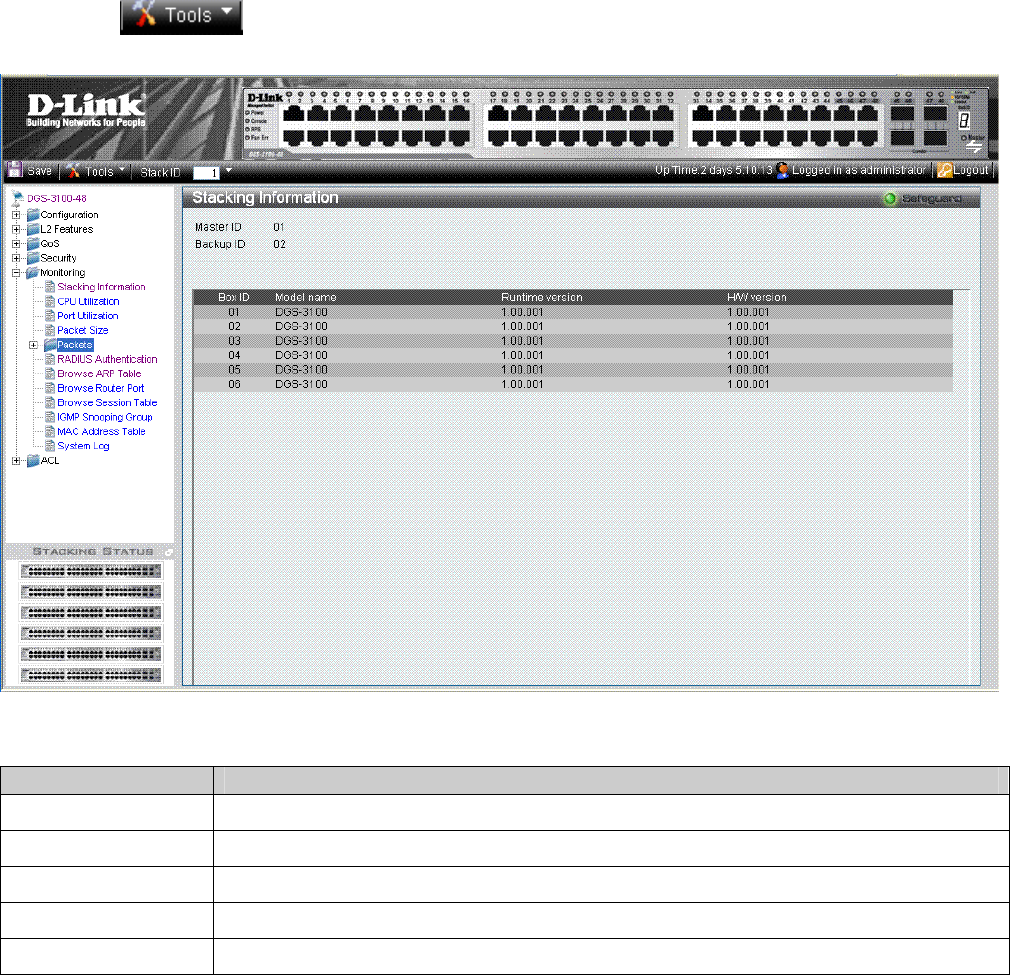
Task: Expand the QoS folder
Action: [16, 244]
